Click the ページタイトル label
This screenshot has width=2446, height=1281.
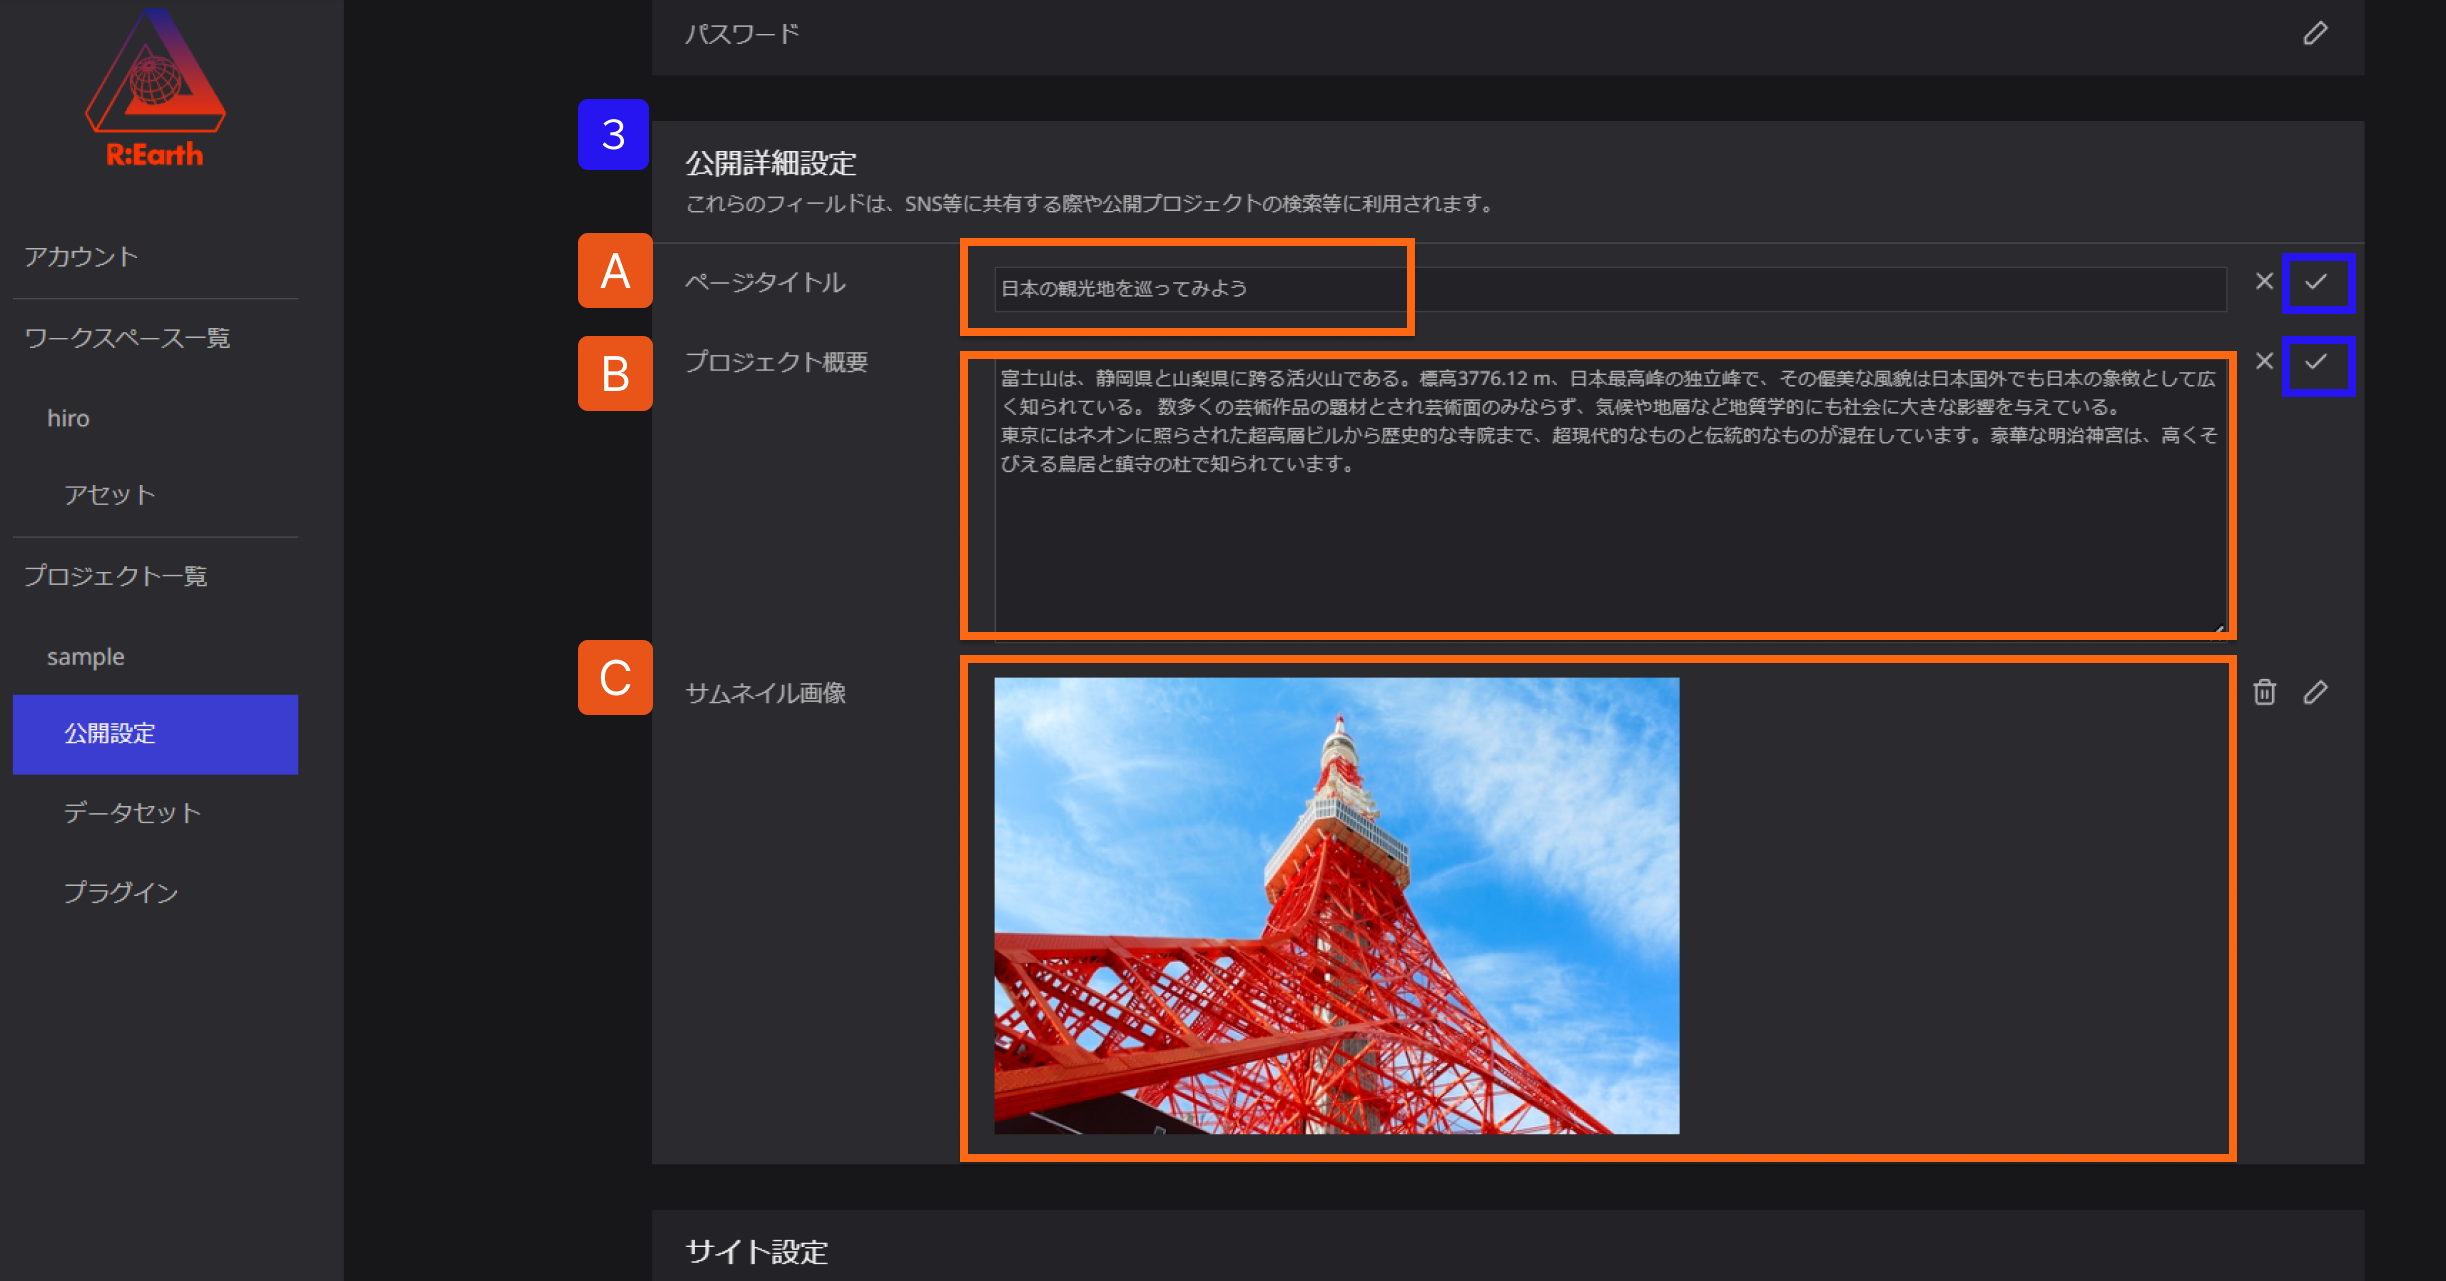(765, 283)
